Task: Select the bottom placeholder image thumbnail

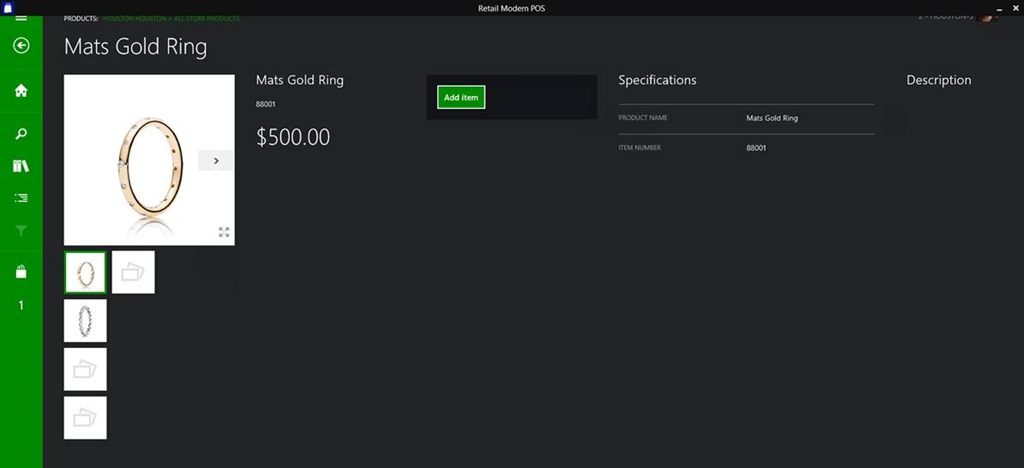Action: [85, 418]
